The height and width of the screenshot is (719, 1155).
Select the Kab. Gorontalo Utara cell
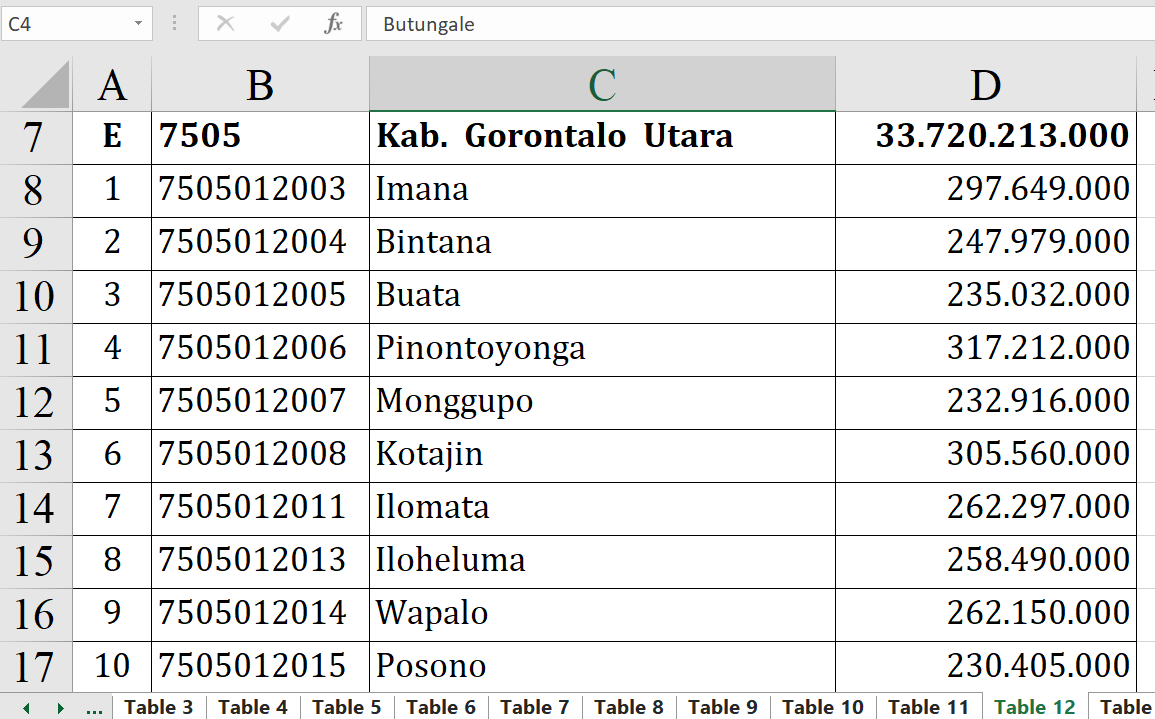click(601, 136)
